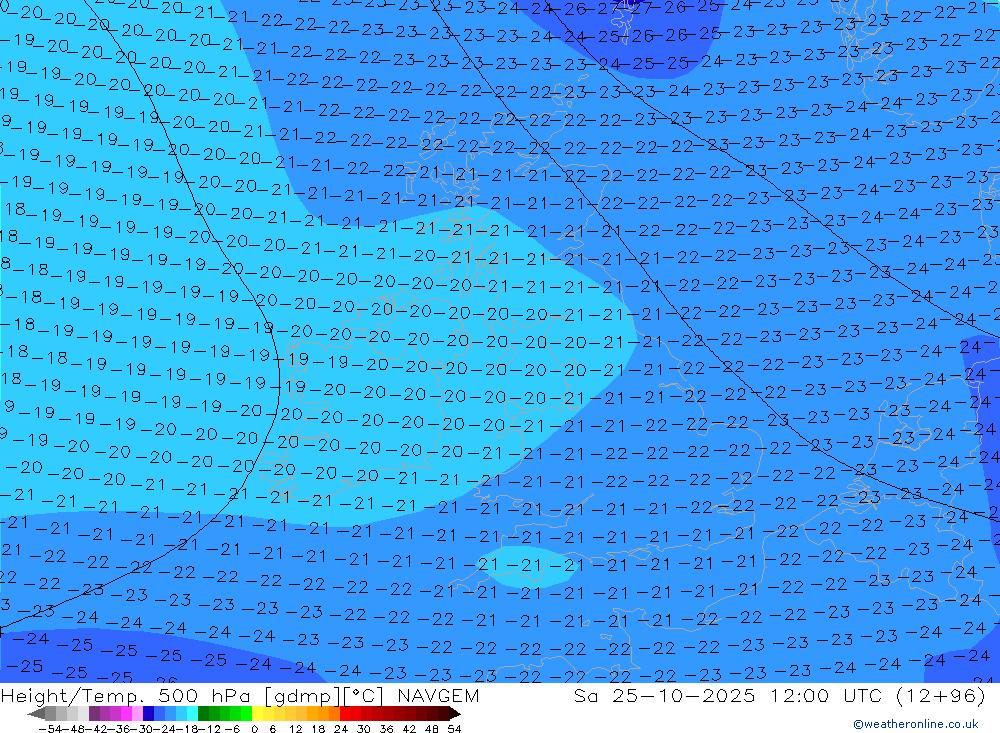This screenshot has width=1000, height=733.
Task: Click the '30' legend scale label
Action: tap(364, 729)
